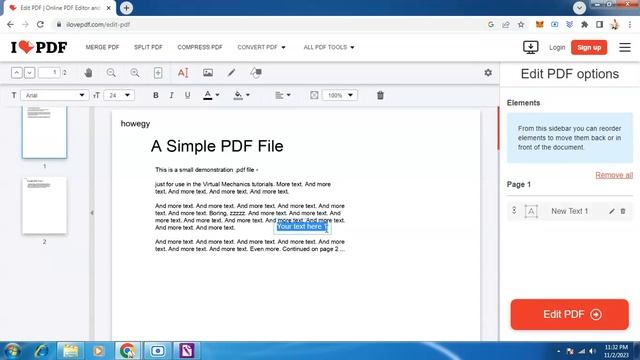Open File Explorer from taskbar
Screen dimensions: 640x360
click(70, 351)
